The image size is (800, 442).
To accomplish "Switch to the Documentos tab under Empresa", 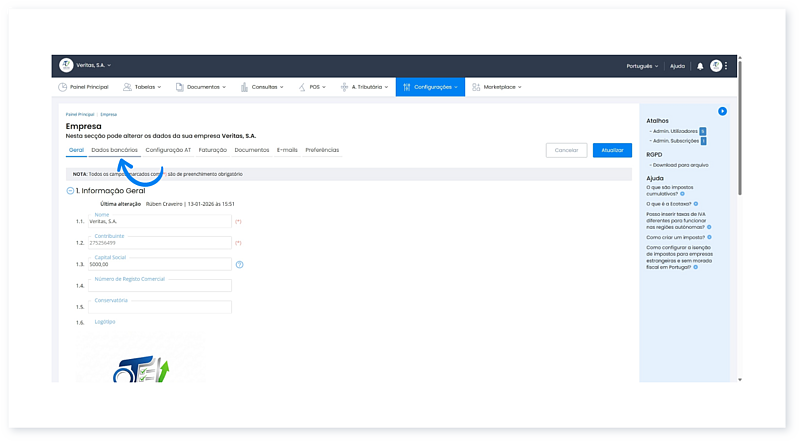I will pos(252,150).
